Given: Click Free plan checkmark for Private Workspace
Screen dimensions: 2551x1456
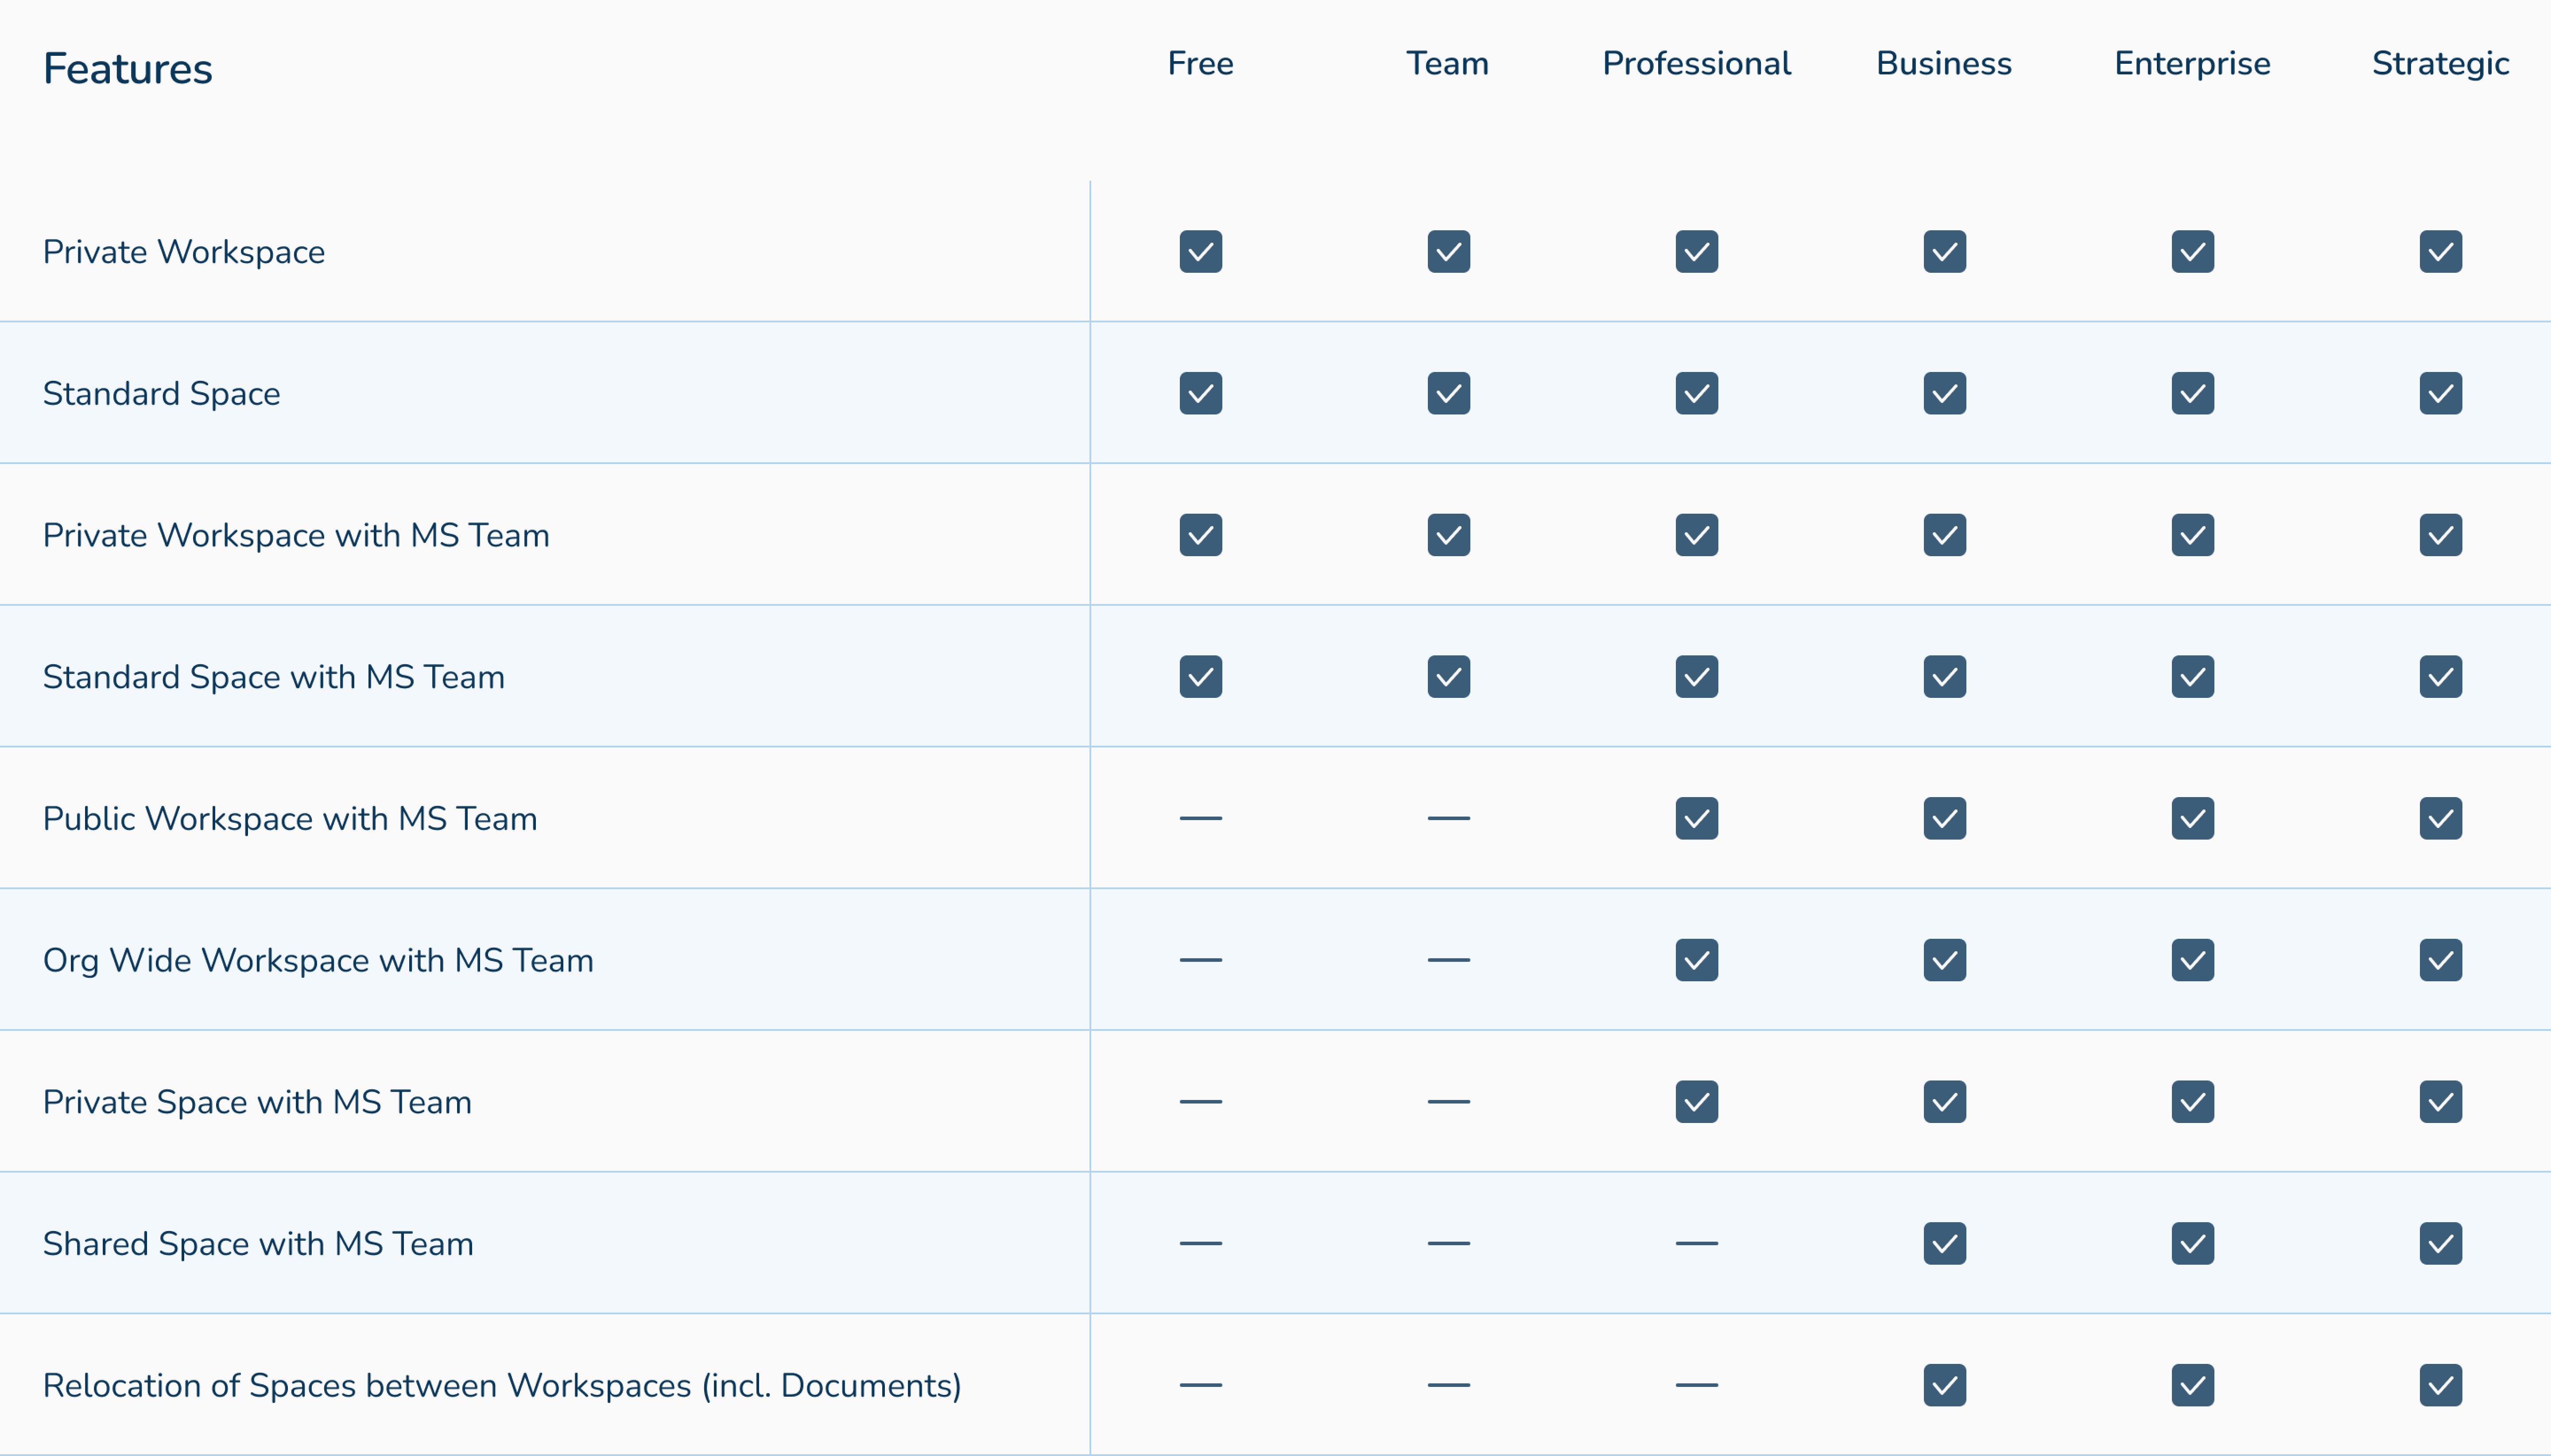Looking at the screenshot, I should [x=1200, y=252].
